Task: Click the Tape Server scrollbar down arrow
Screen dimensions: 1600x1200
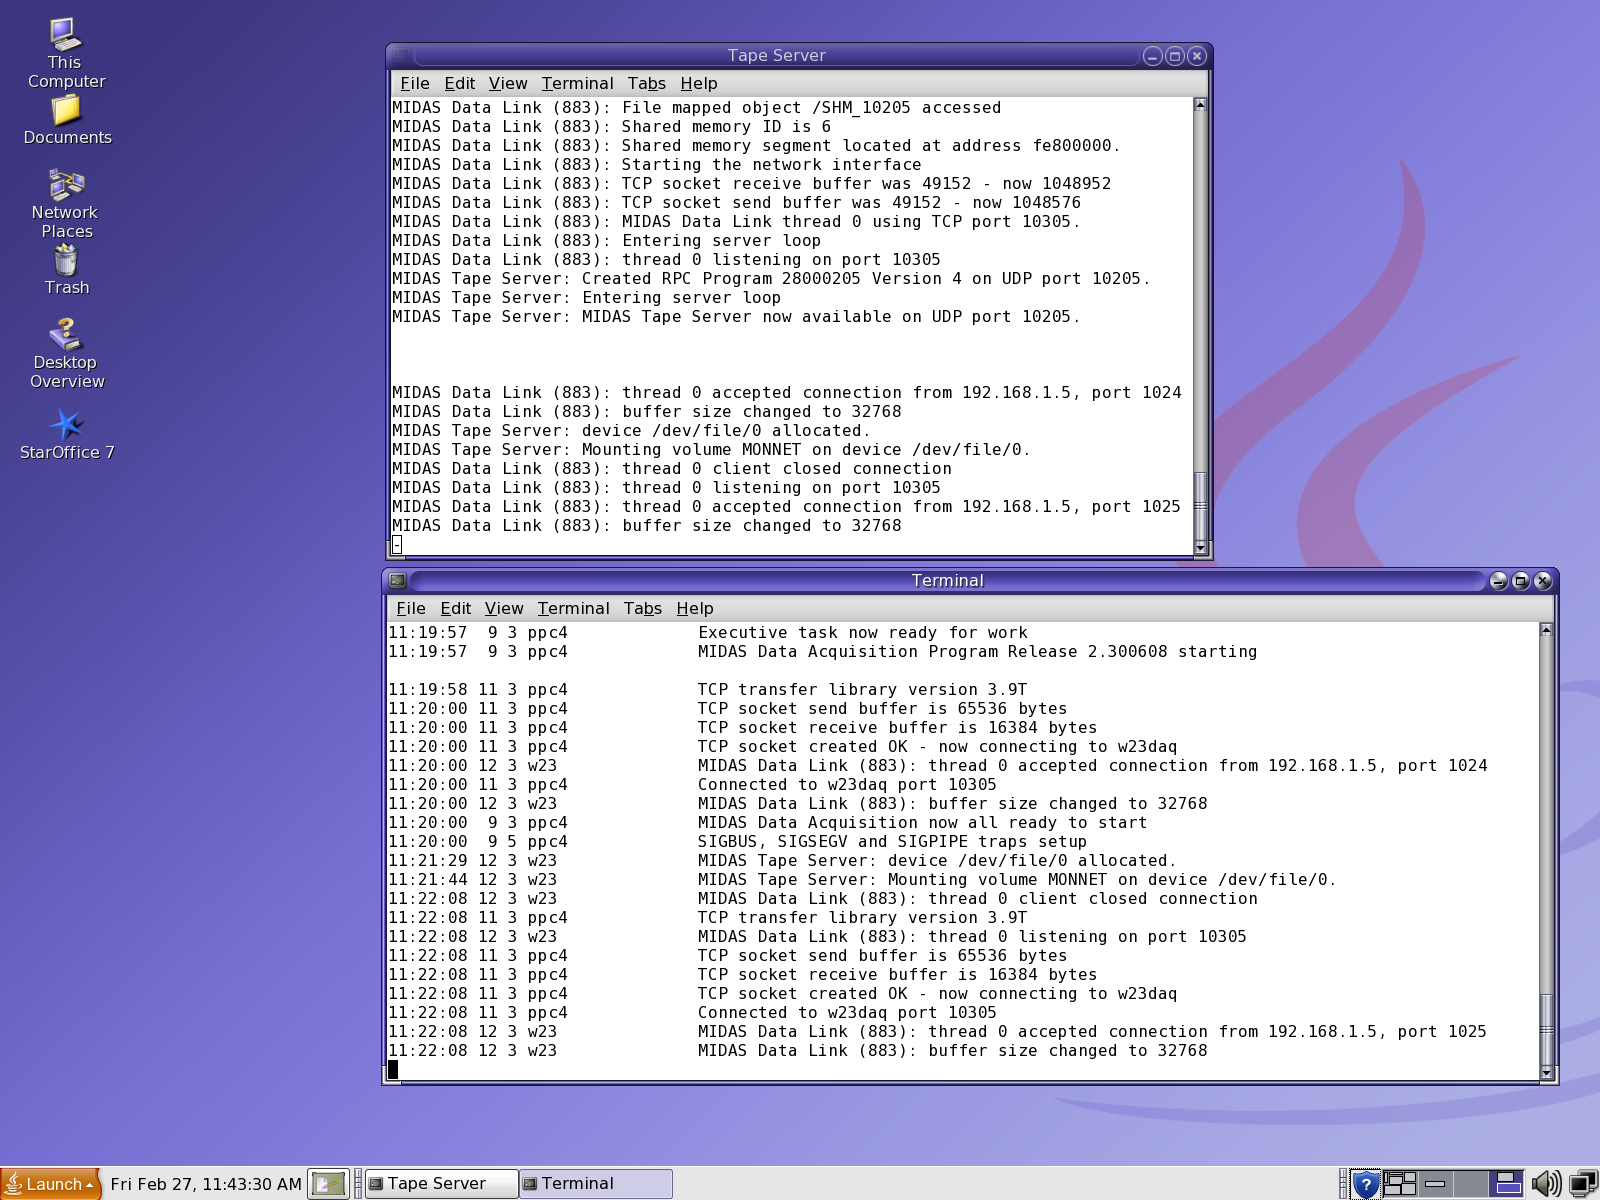Action: tap(1200, 548)
